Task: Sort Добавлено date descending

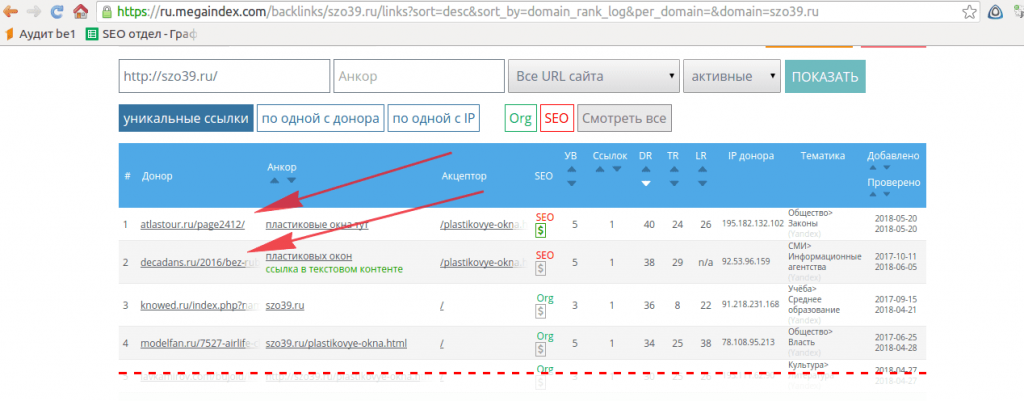Action: (887, 167)
